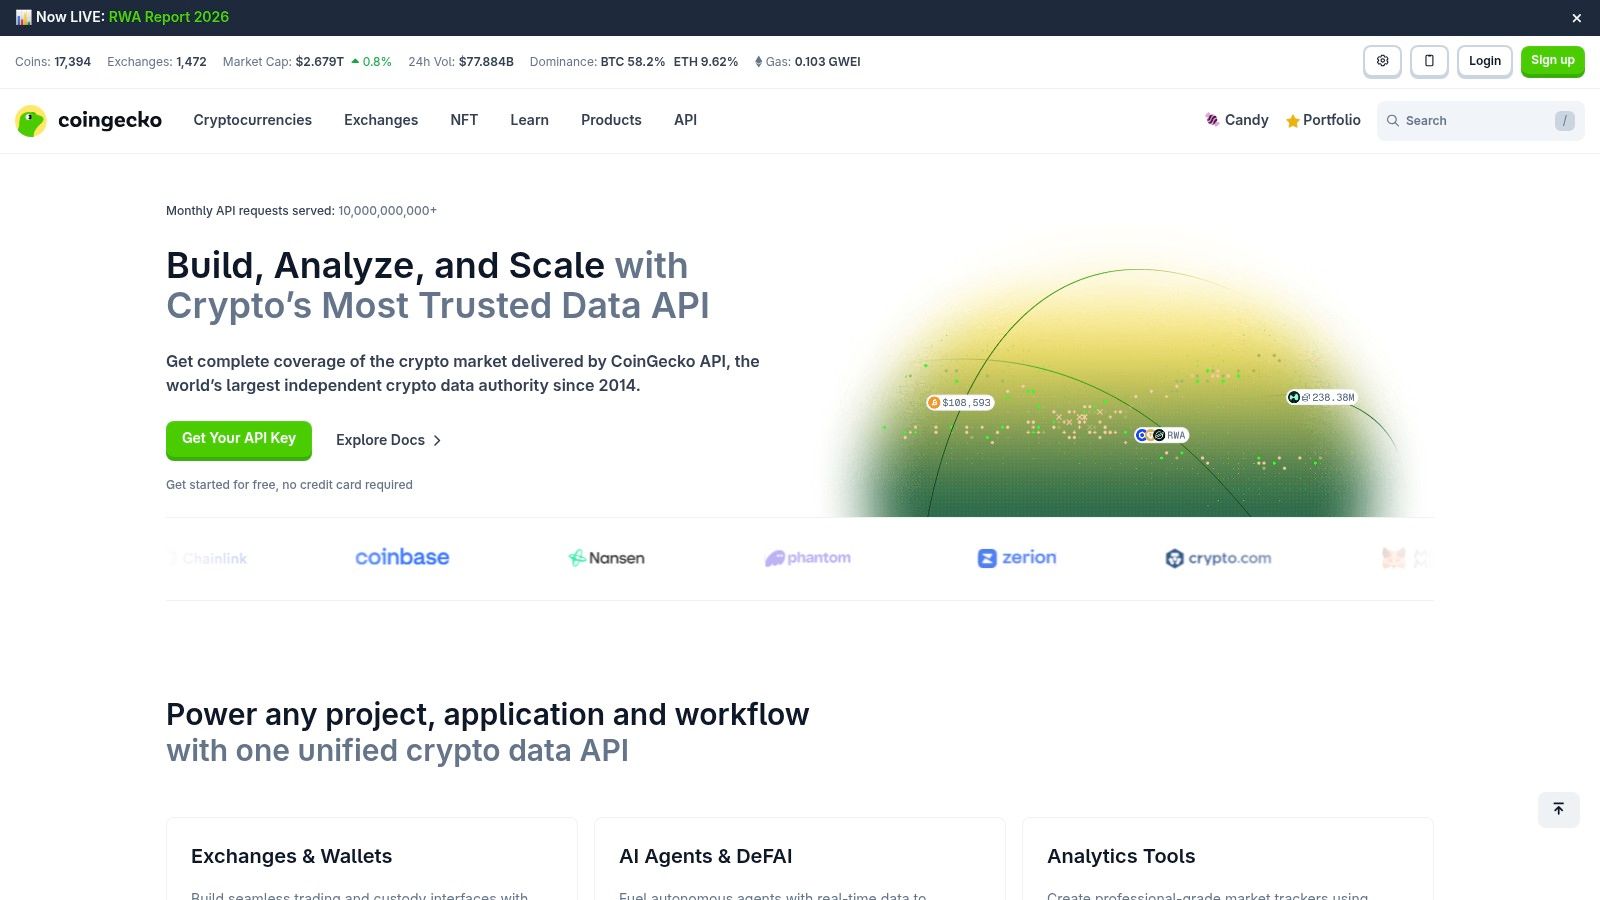Click the ETH 9.62% dominance
This screenshot has width=1600, height=900.
706,62
